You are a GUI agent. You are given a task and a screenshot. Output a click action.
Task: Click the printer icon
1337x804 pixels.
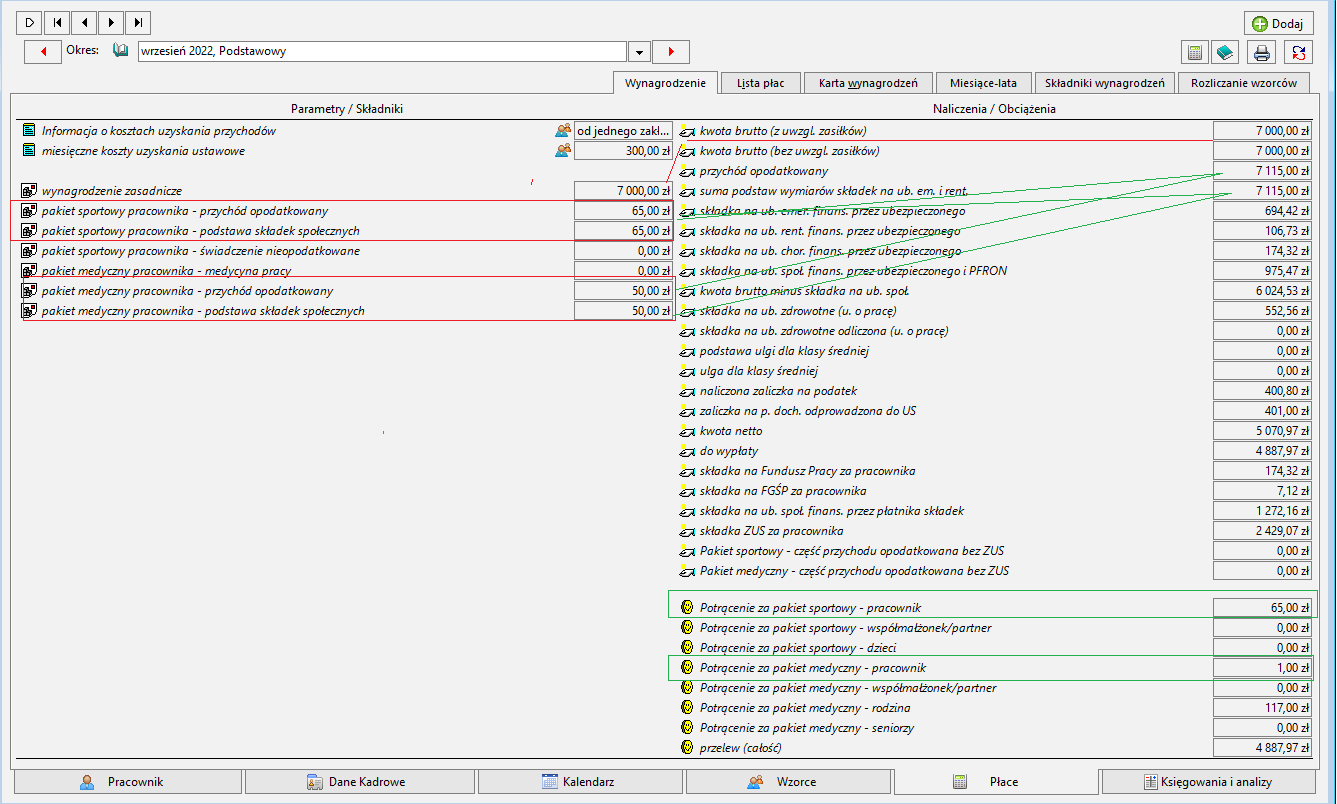click(1263, 52)
